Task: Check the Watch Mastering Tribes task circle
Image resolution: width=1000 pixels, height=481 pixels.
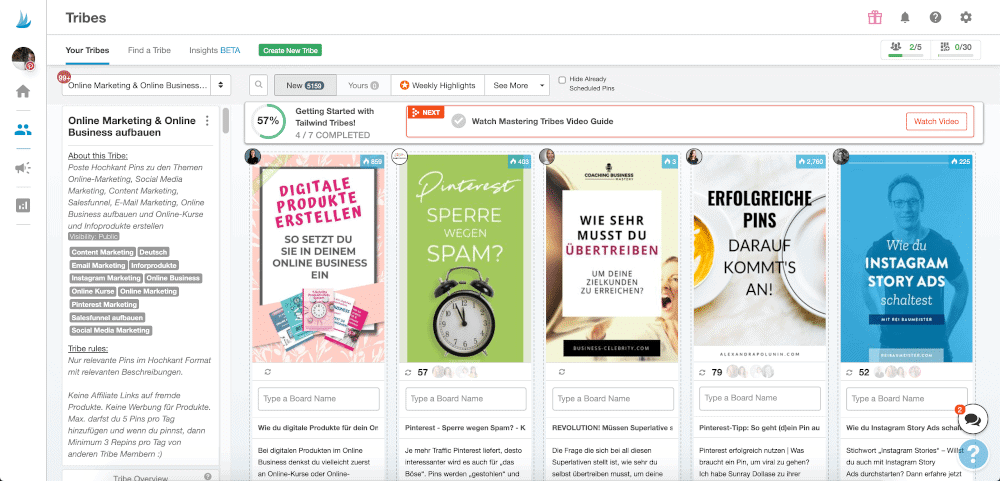Action: pos(458,121)
